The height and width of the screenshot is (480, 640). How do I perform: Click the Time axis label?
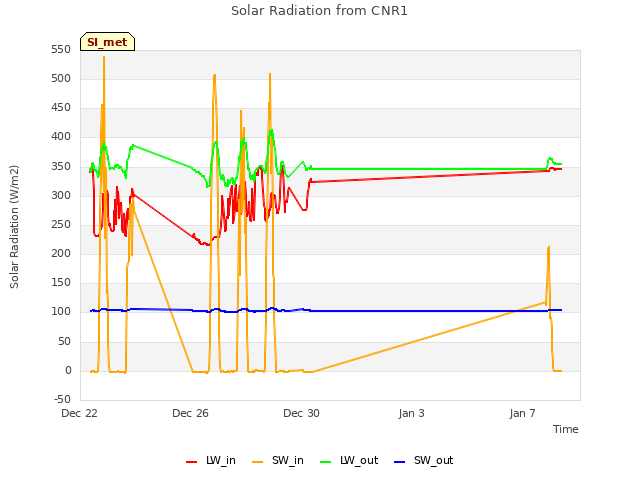coord(566,429)
